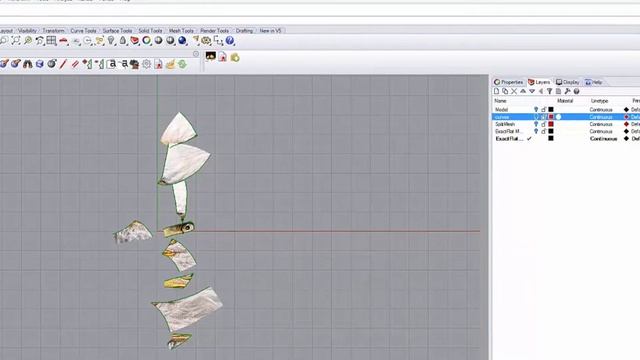Toggle lock icon of ExactFlat M... layer
This screenshot has height=360, width=640.
[x=544, y=131]
